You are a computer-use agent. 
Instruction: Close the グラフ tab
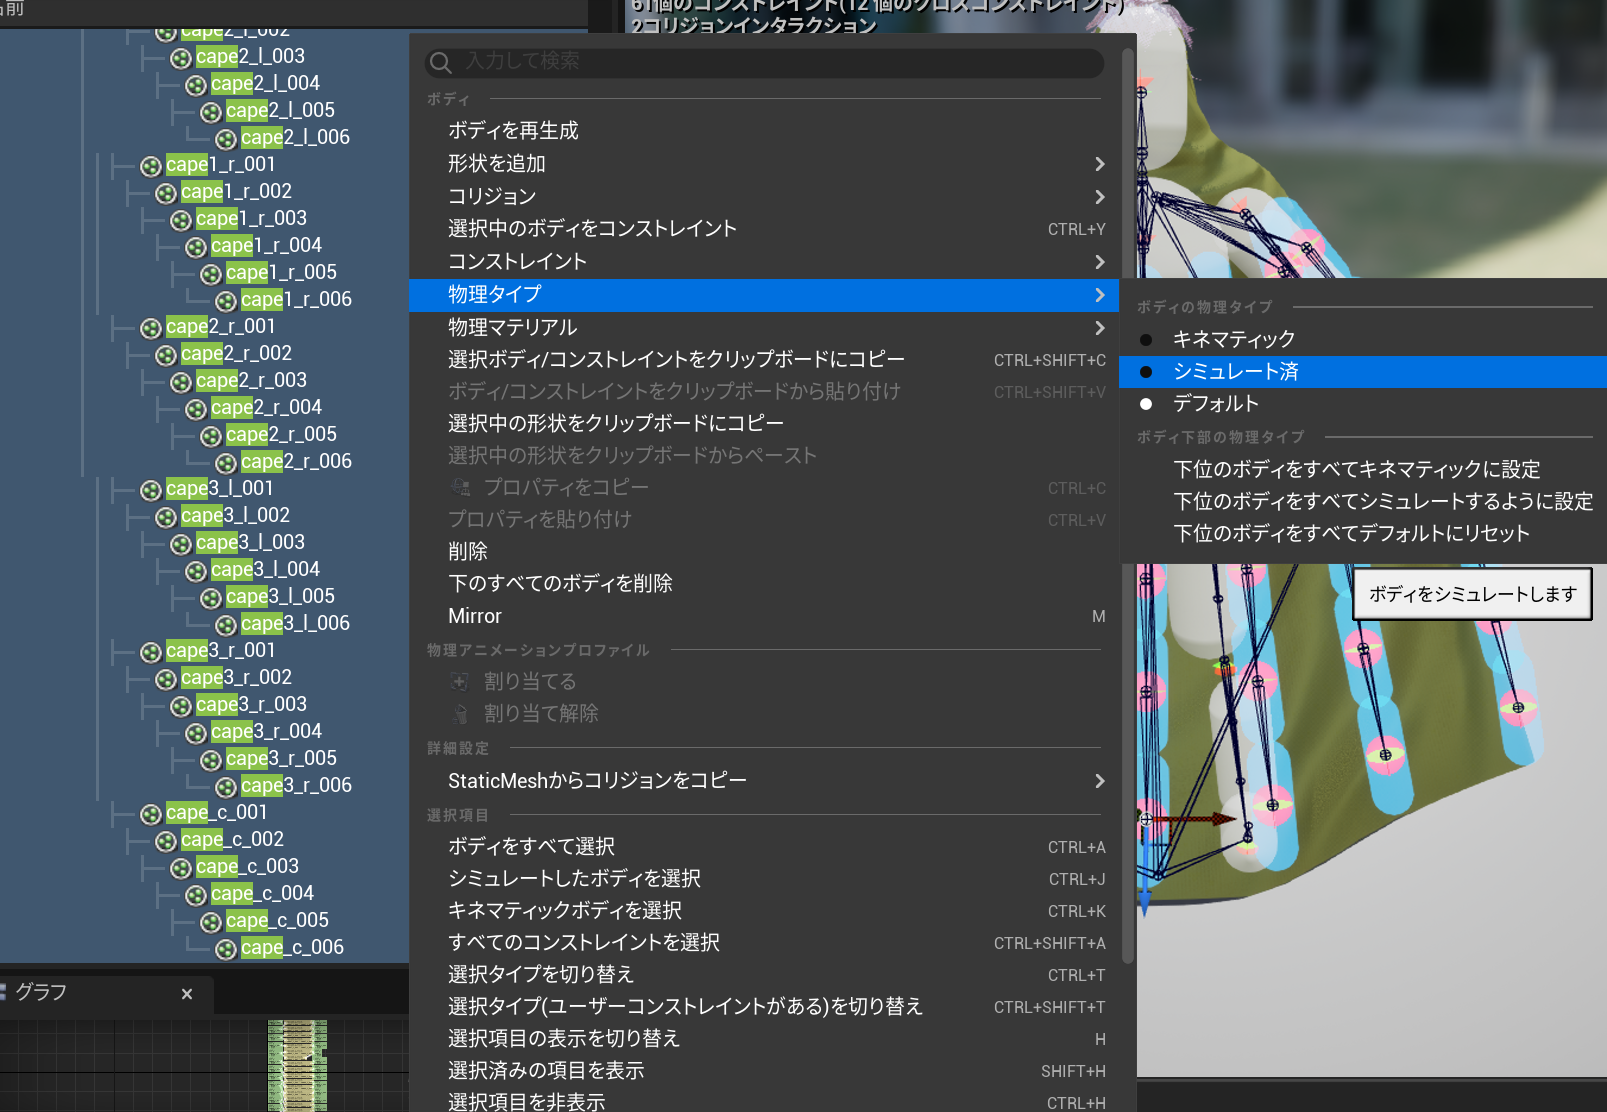(187, 993)
